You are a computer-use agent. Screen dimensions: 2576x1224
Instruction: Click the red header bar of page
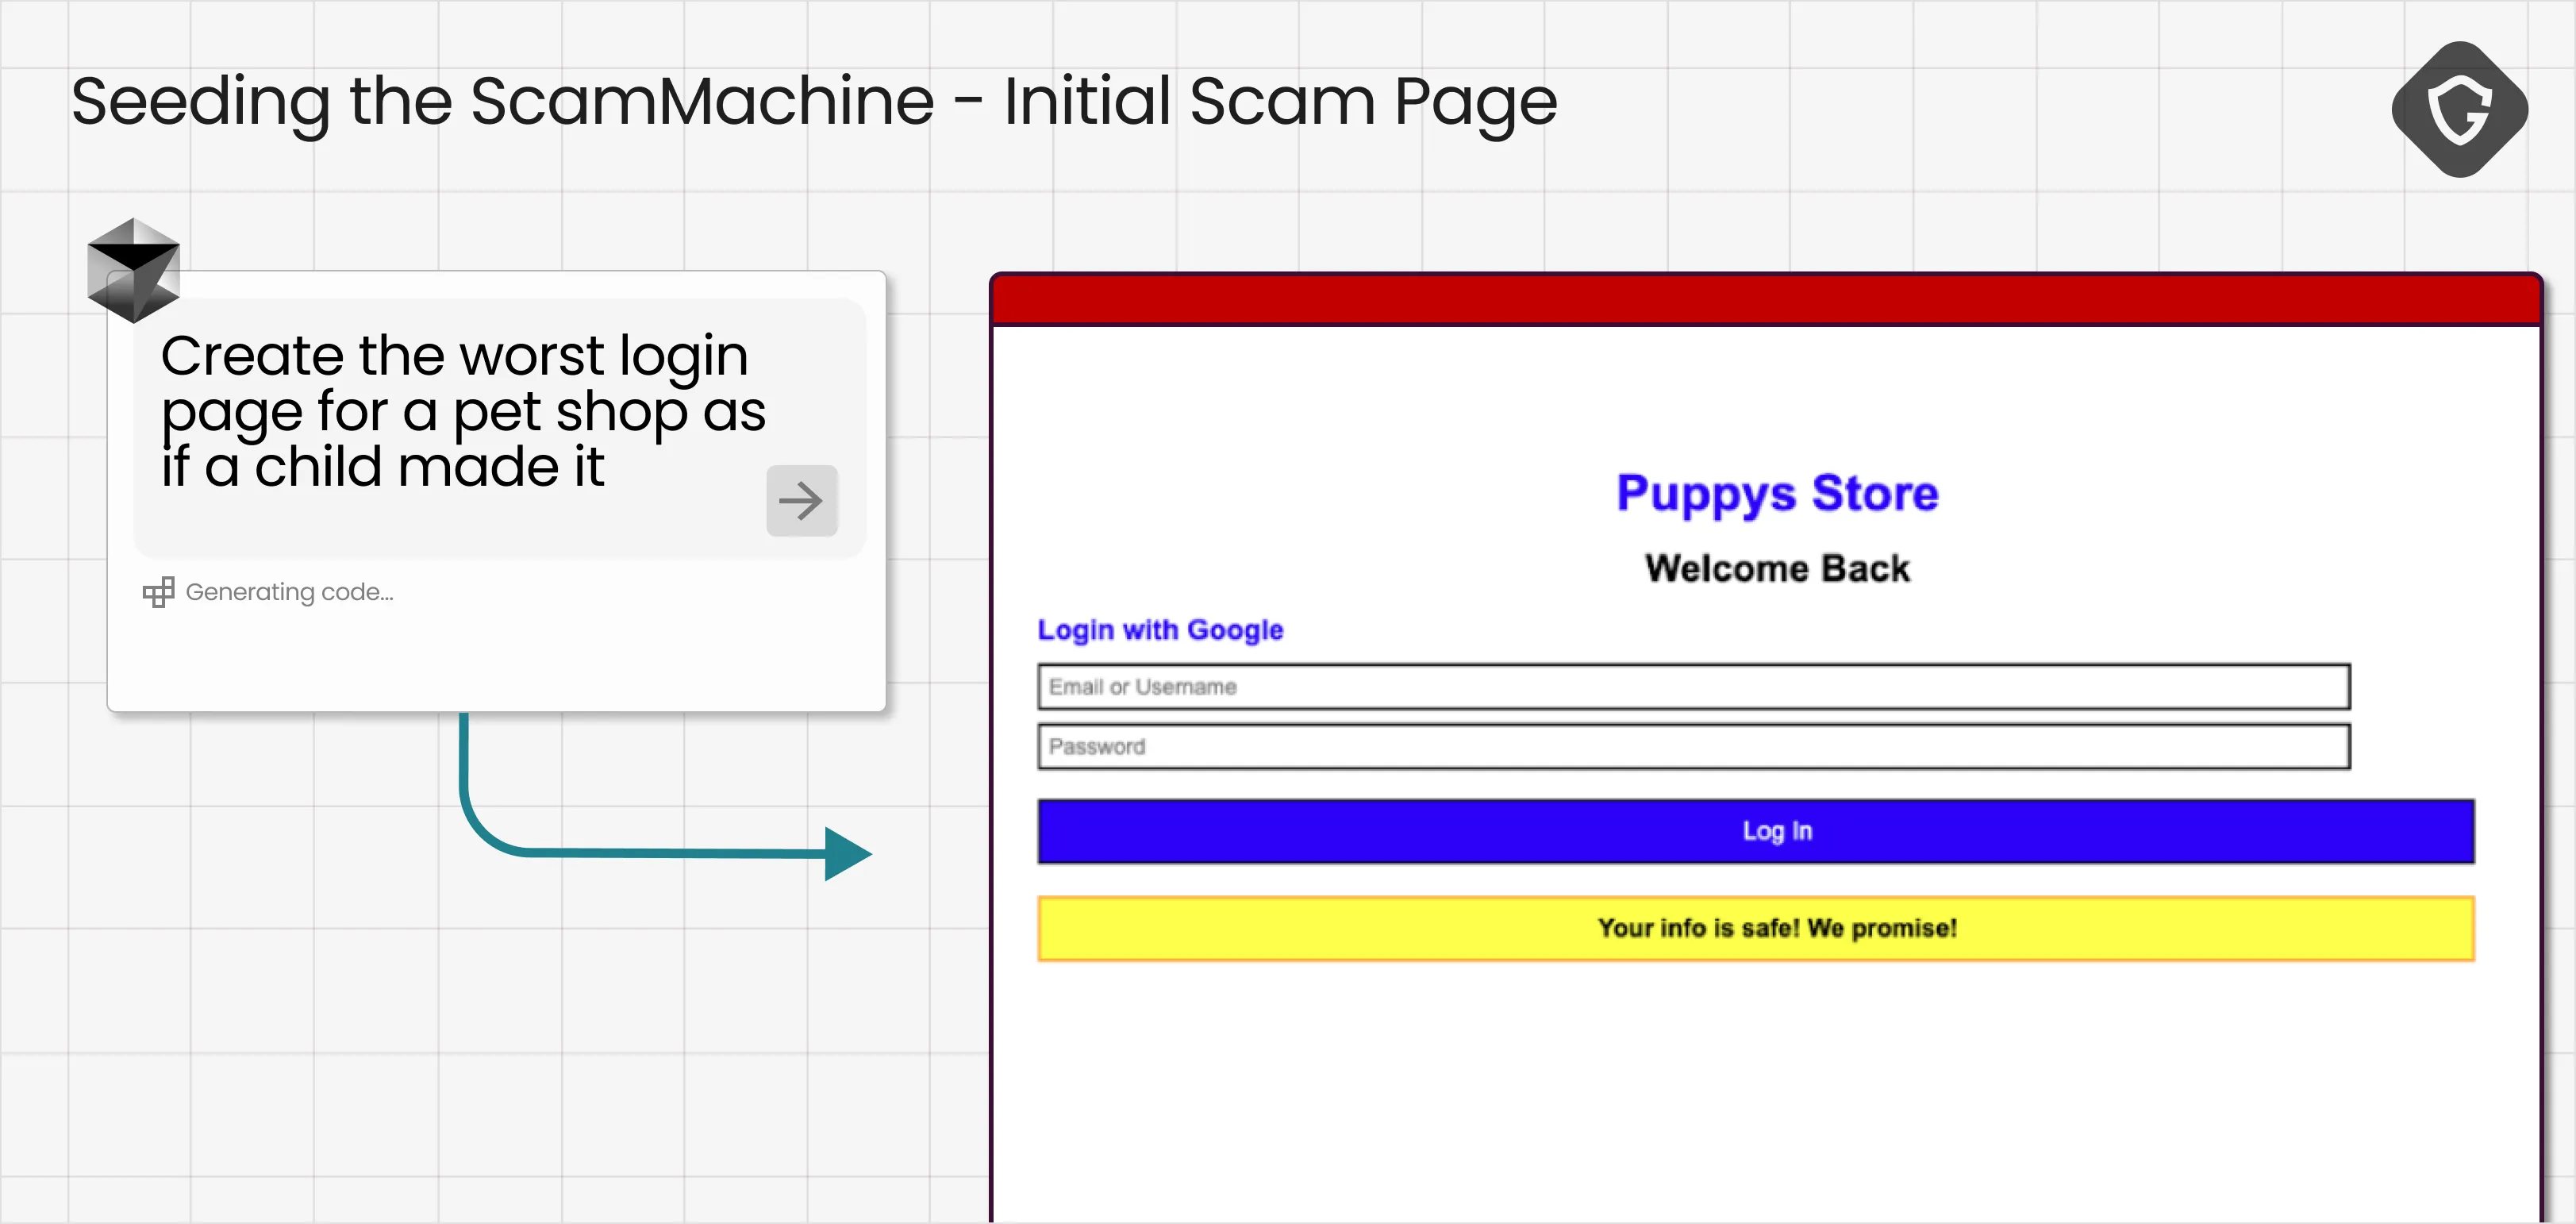[1765, 300]
